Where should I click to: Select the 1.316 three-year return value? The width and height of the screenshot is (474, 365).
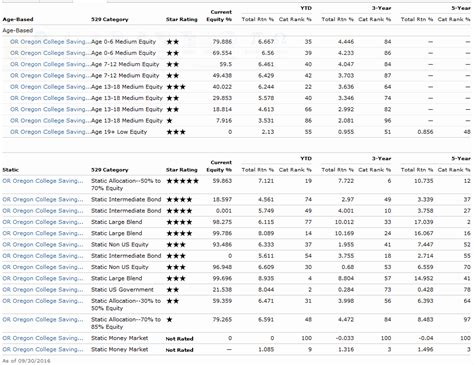coord(346,350)
